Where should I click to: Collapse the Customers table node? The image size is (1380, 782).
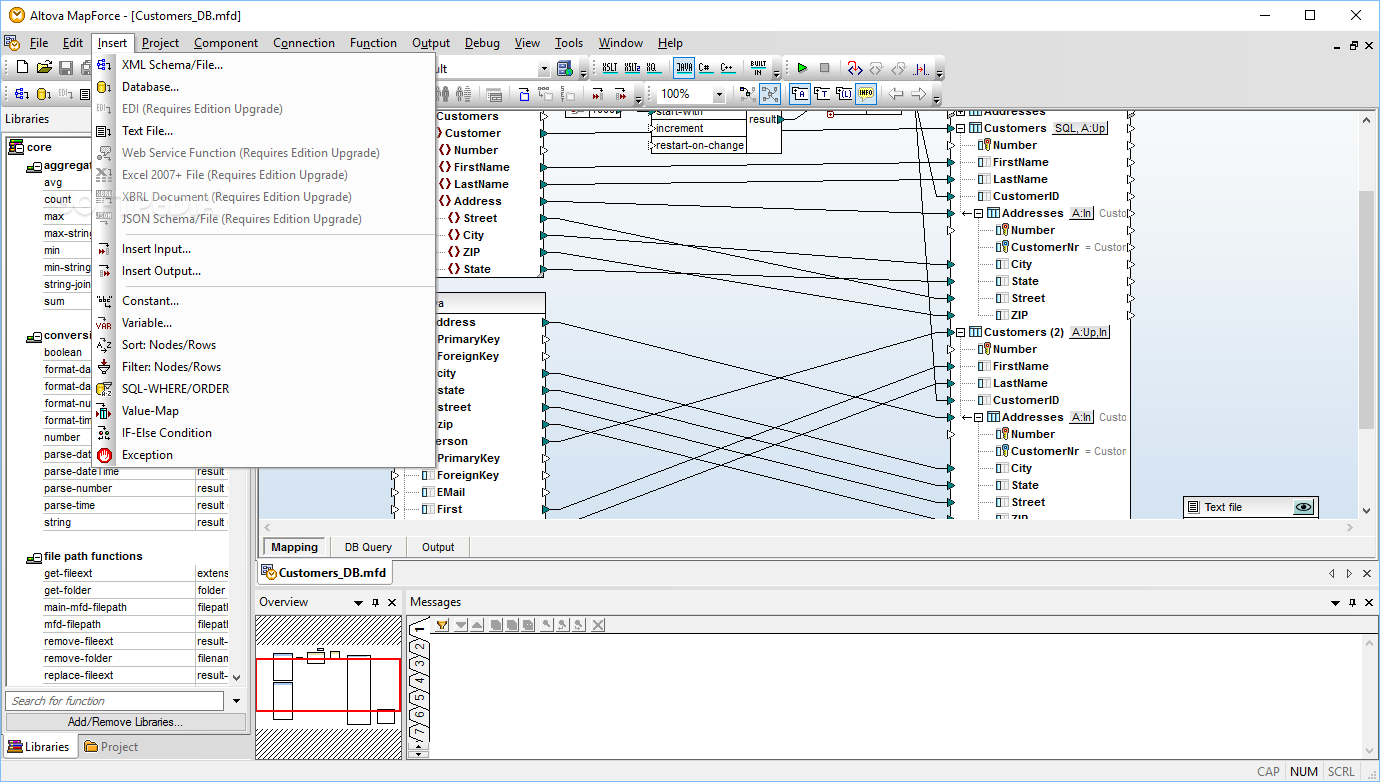click(961, 128)
